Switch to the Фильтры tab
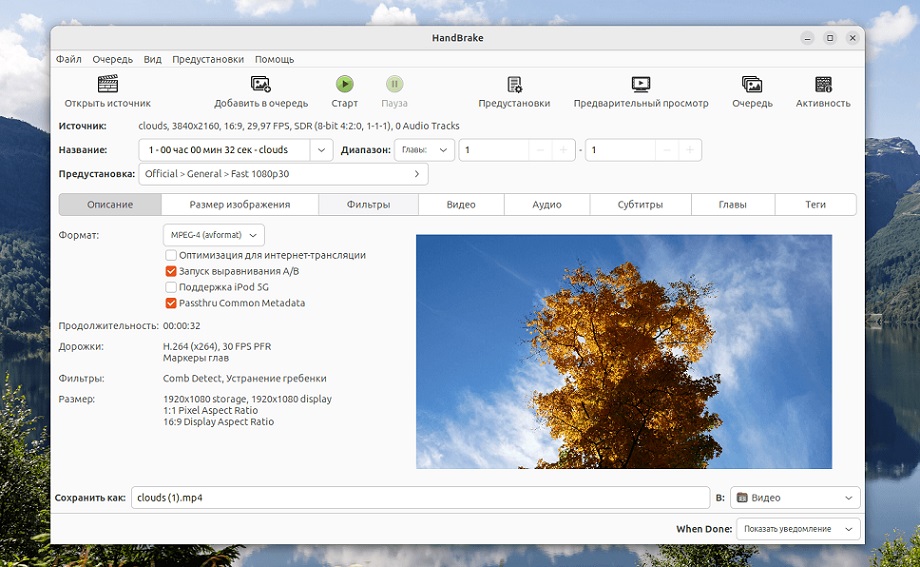This screenshot has width=920, height=567. 368,204
